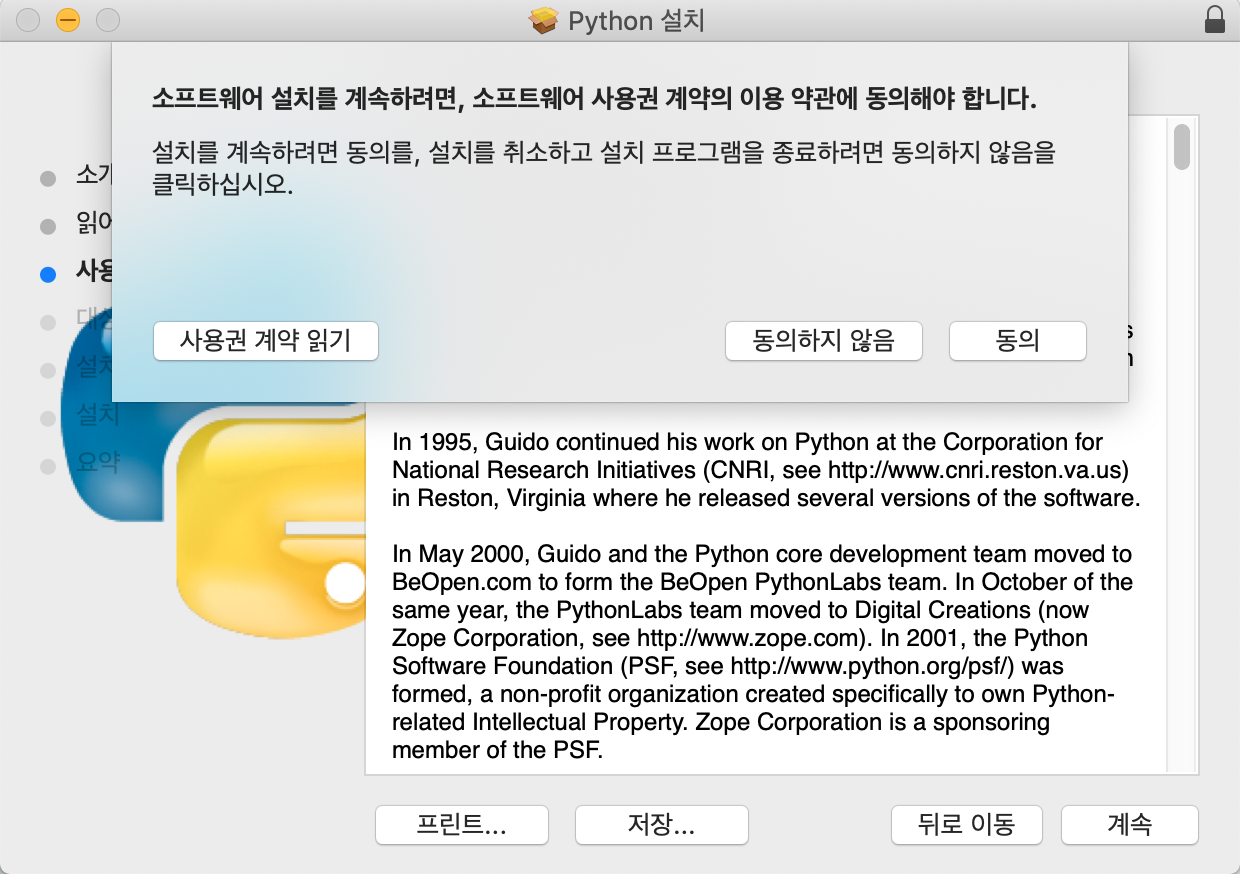Click the instruction text mentioning 클릭하십시오
Viewport: 1240px width, 874px height.
point(604,169)
